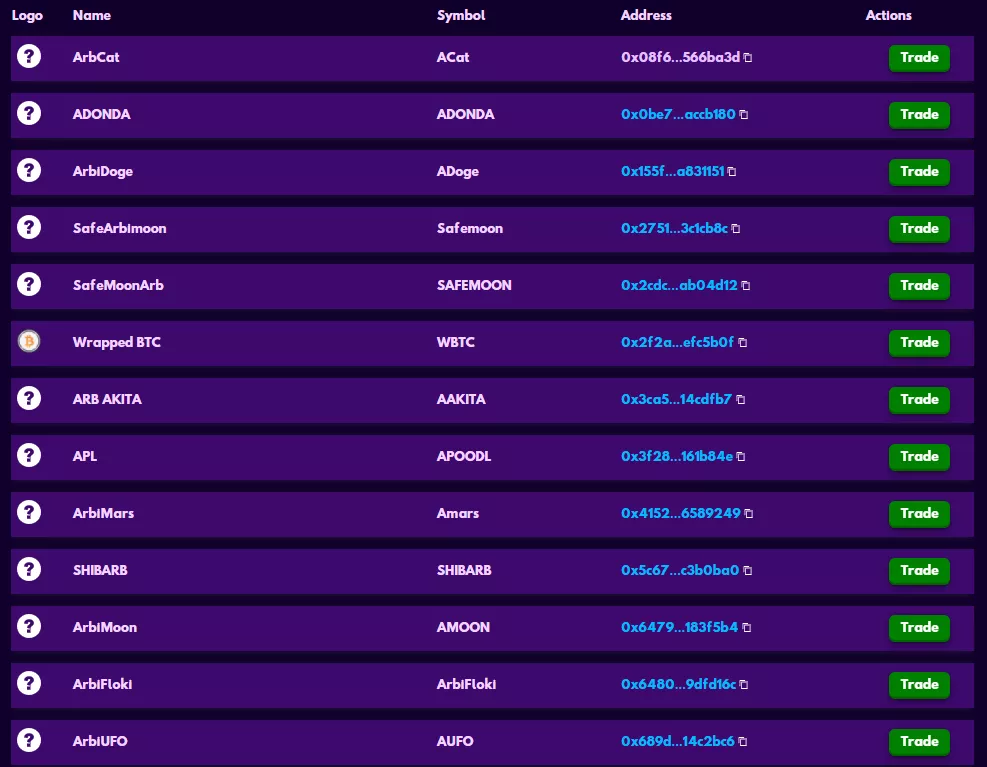This screenshot has width=987, height=767.
Task: Copy ArbiUFO address with copy icon
Action: (x=743, y=742)
